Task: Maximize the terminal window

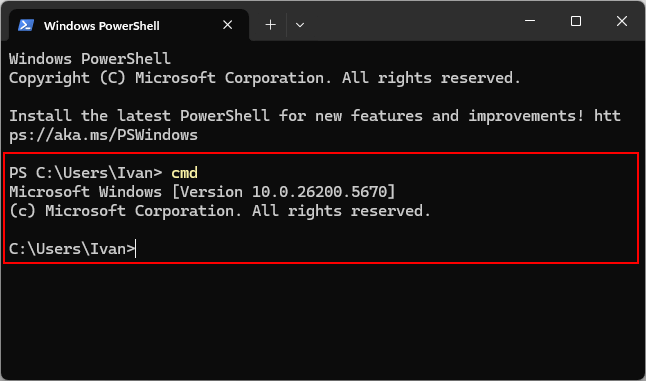Action: tap(576, 21)
